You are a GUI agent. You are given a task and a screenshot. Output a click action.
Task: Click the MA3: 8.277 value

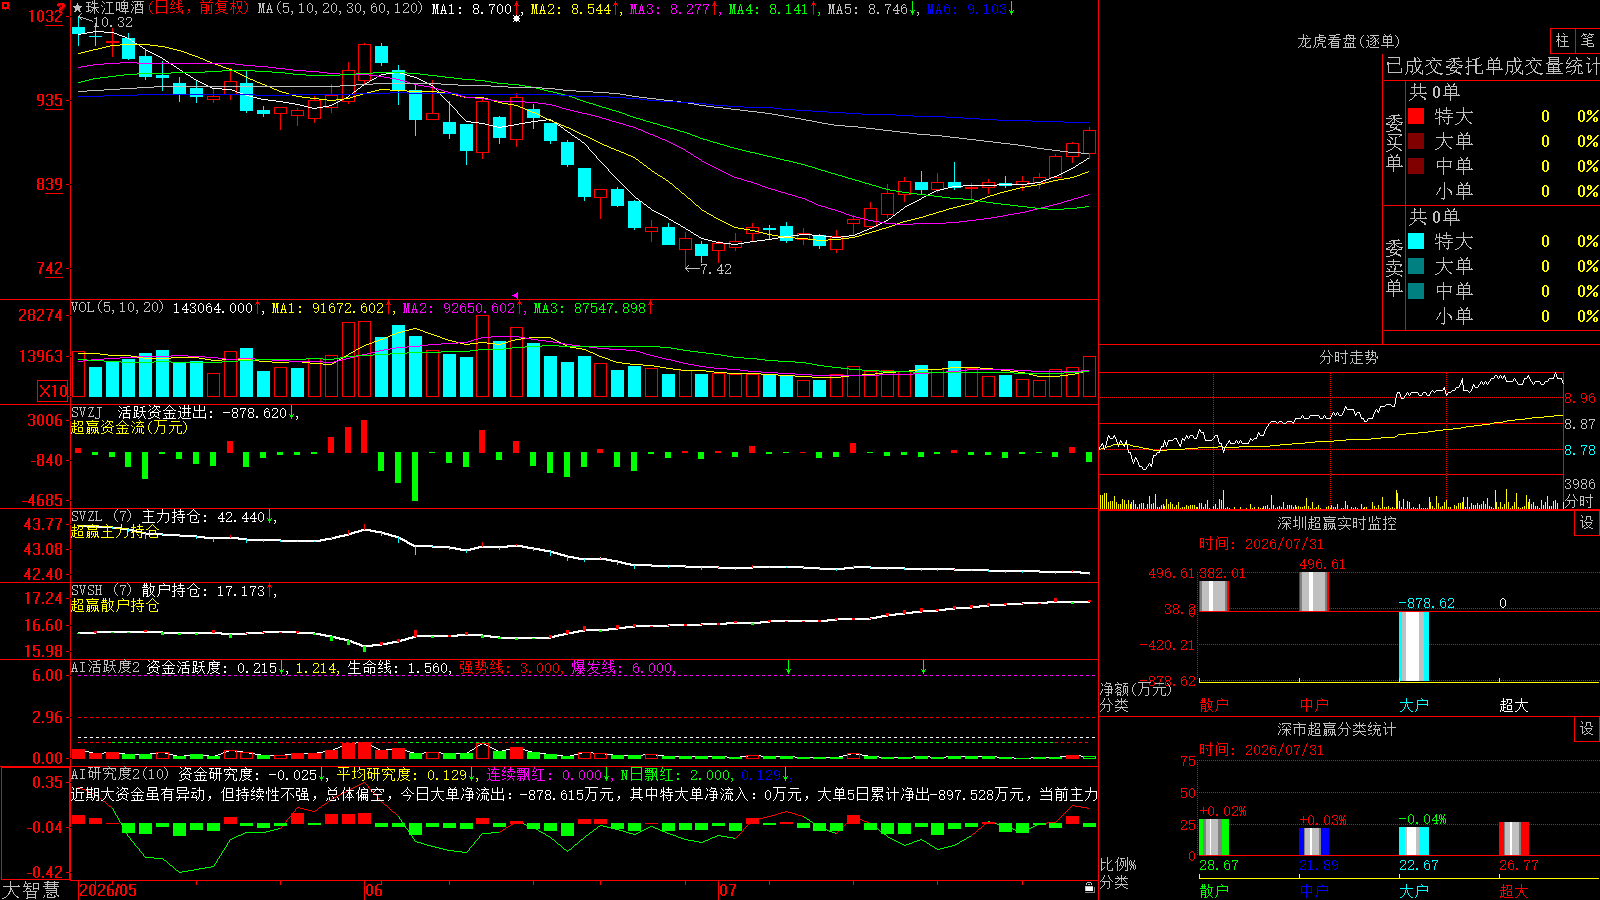[669, 8]
